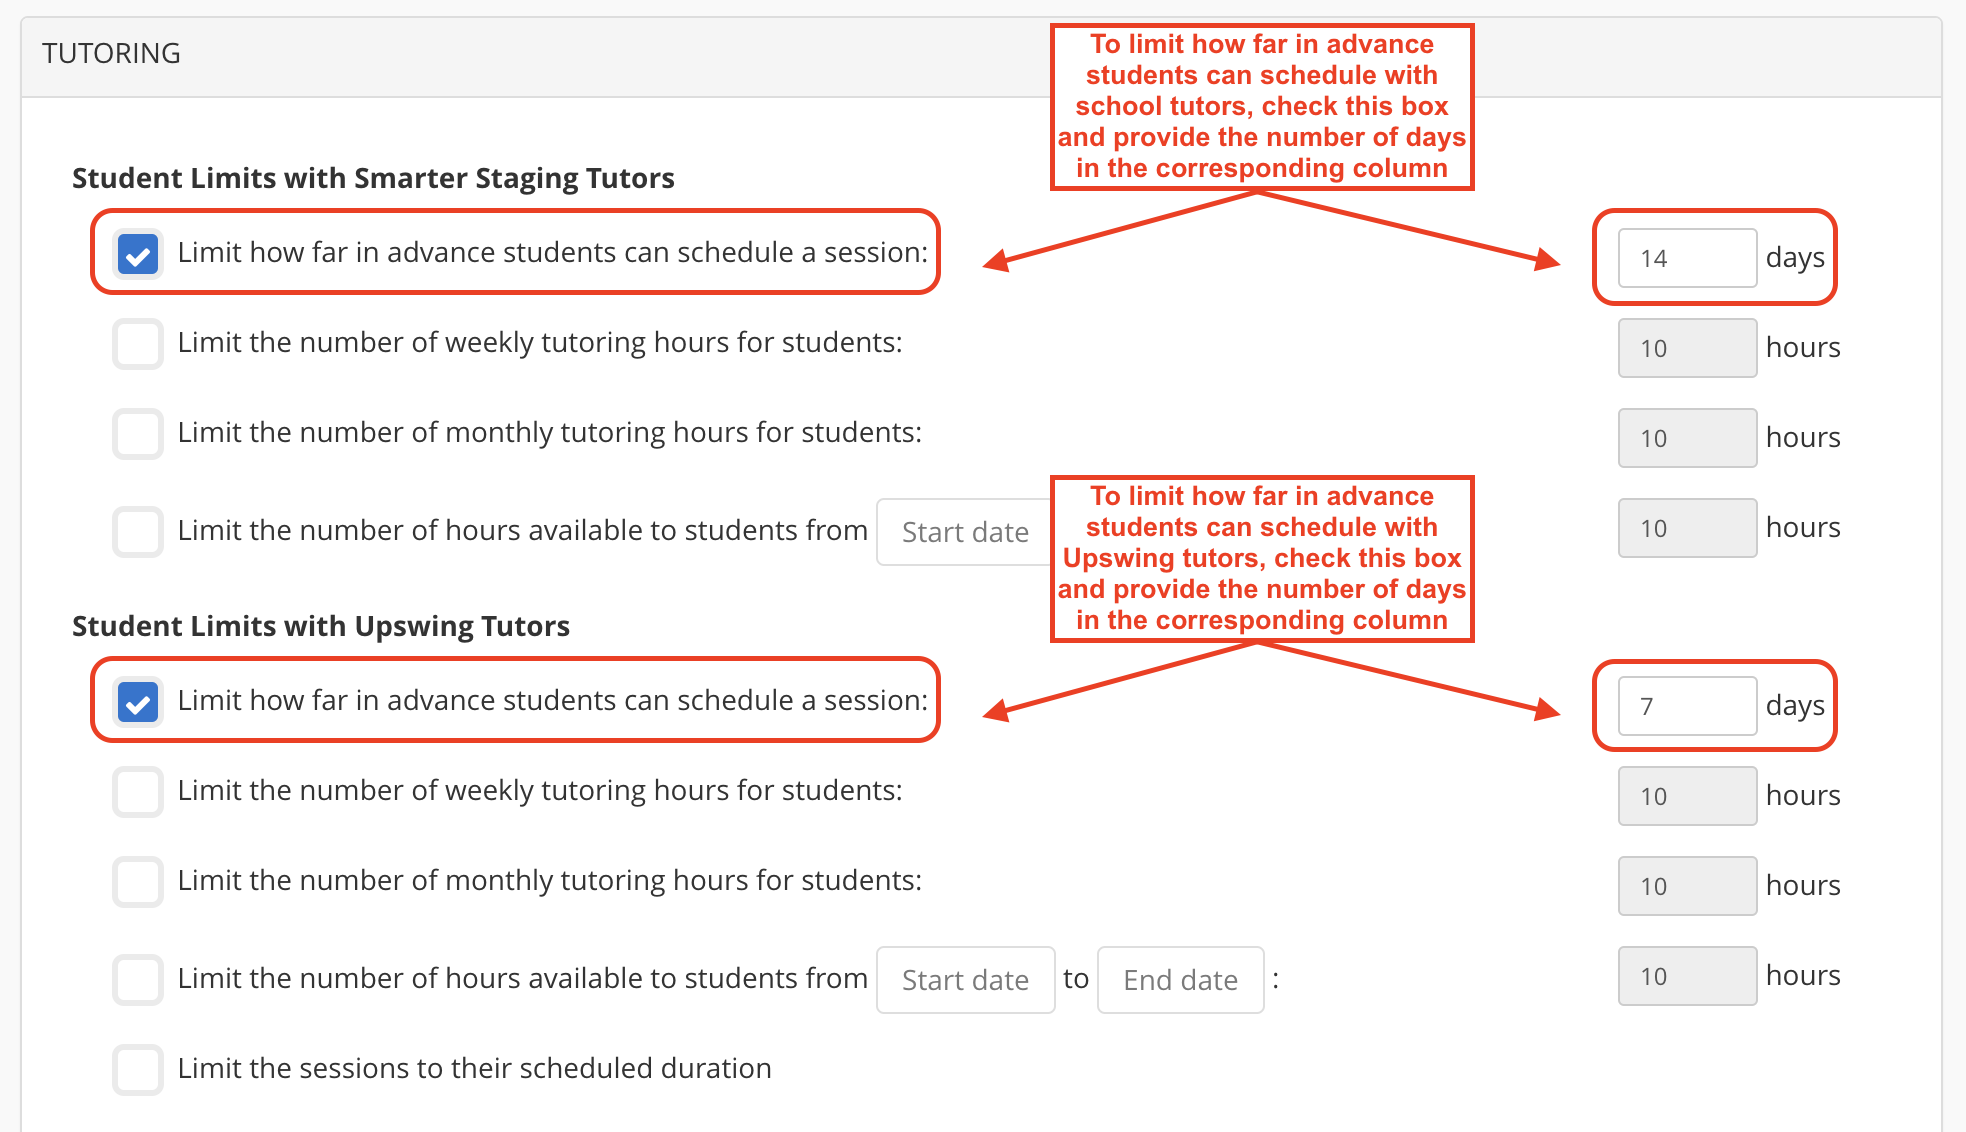Uncheck advance scheduling limit for Smarter Staging Tutors
The width and height of the screenshot is (1966, 1132).
point(138,253)
